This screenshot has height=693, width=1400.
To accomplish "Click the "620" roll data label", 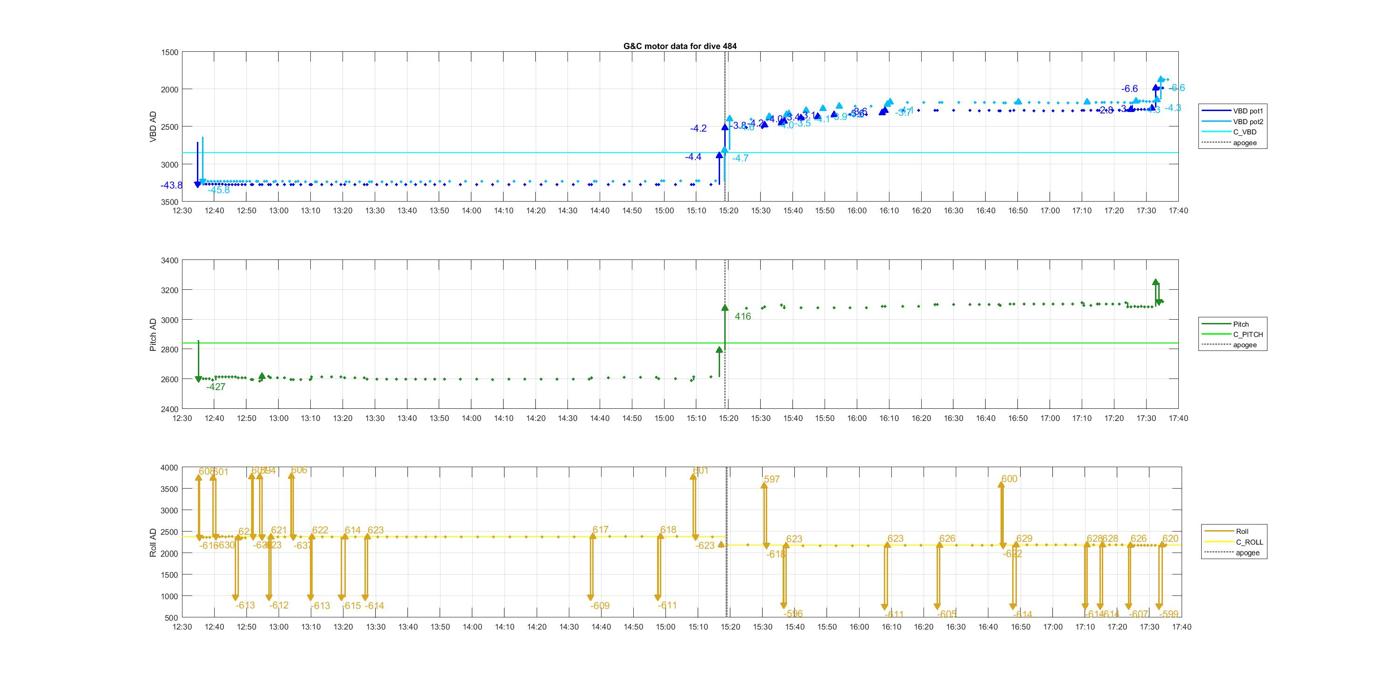I will click(x=1170, y=539).
